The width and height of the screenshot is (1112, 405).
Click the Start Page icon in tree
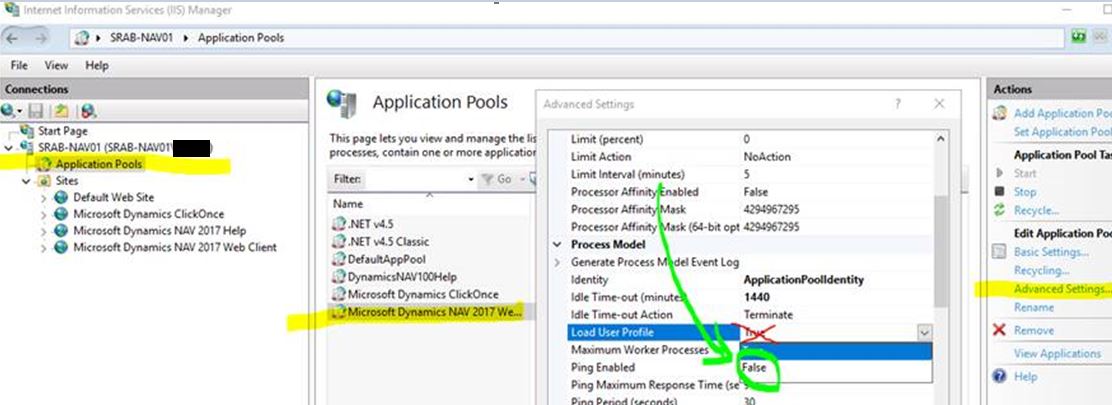pos(27,131)
